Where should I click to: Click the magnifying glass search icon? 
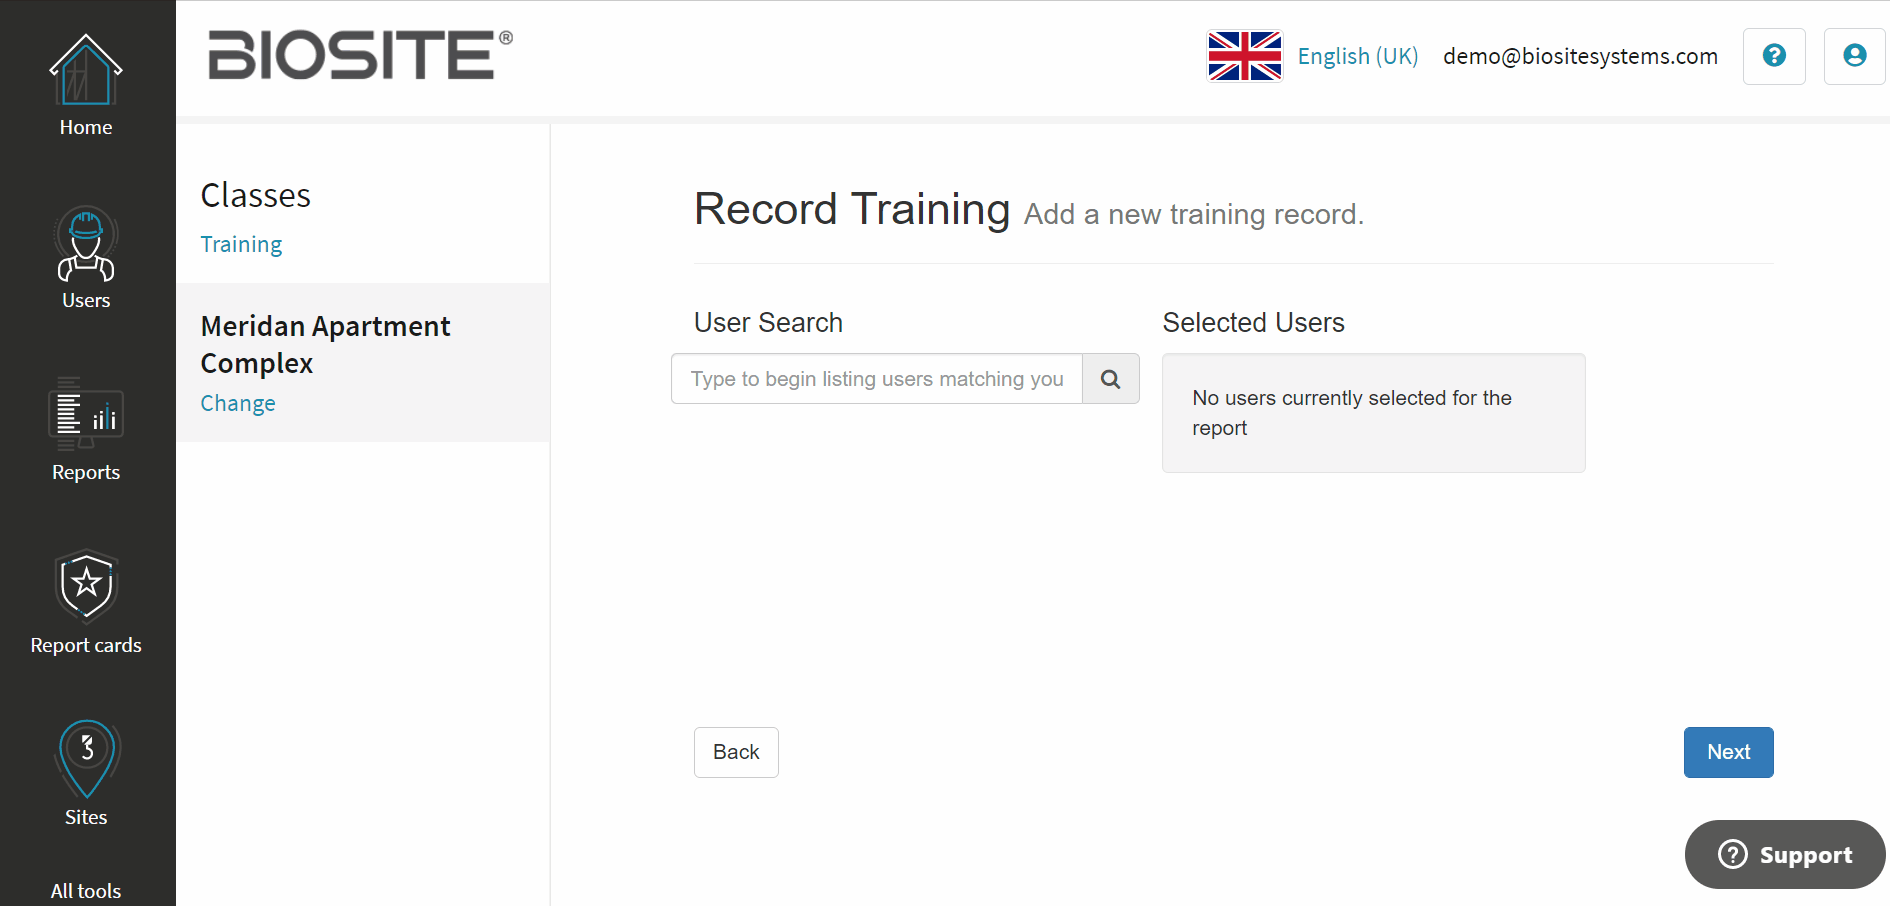pos(1110,379)
